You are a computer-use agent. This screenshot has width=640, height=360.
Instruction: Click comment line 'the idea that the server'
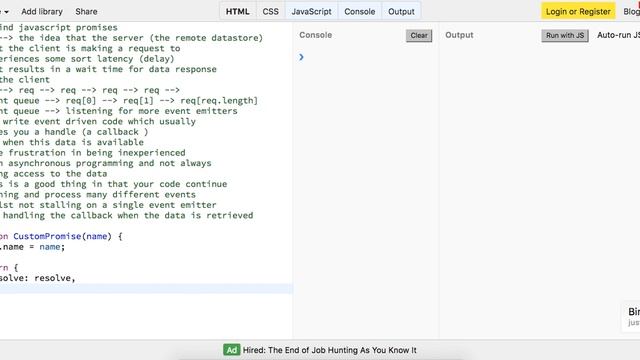(131, 38)
